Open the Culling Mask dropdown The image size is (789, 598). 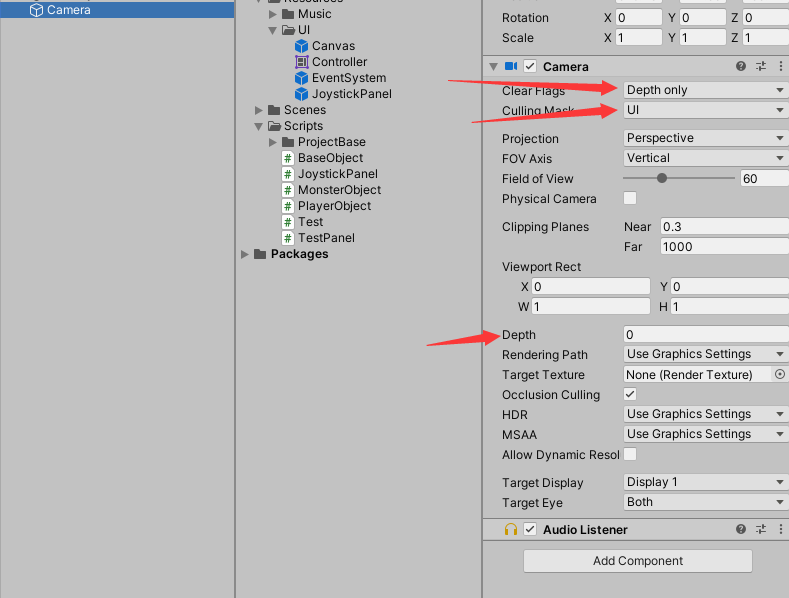click(x=705, y=110)
